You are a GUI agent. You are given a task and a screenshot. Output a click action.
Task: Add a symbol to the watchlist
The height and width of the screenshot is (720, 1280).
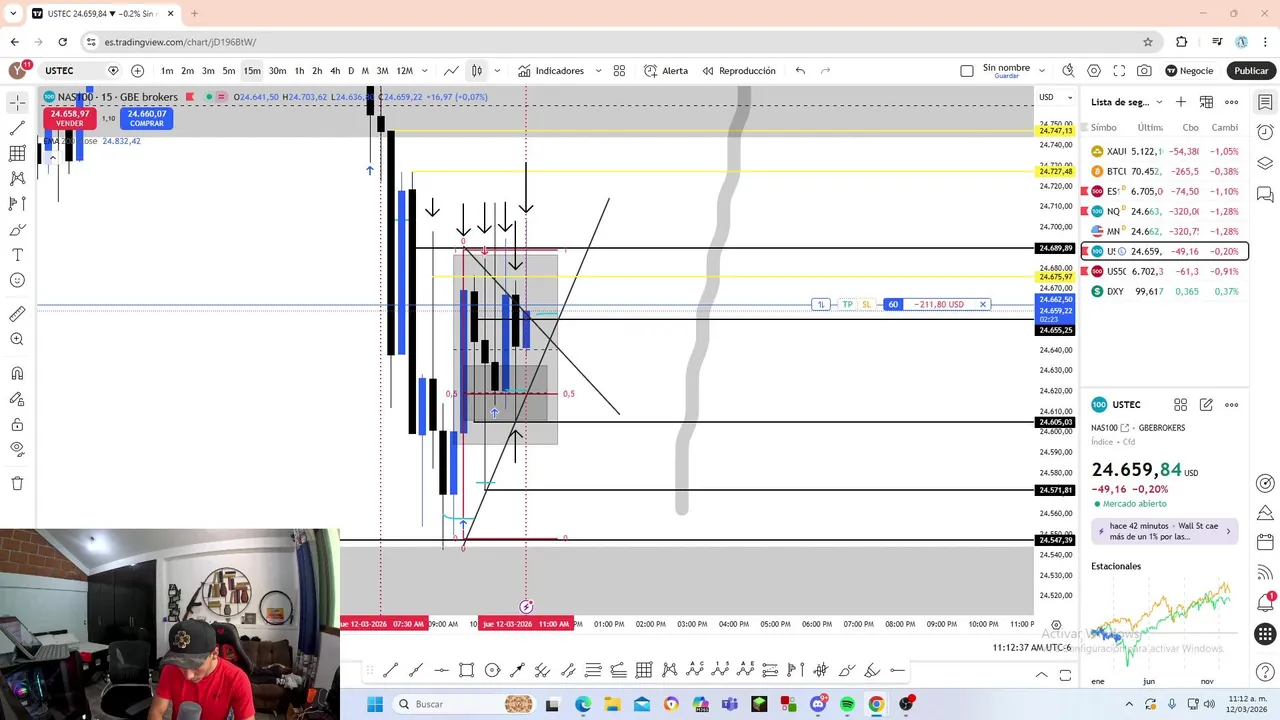[1181, 102]
